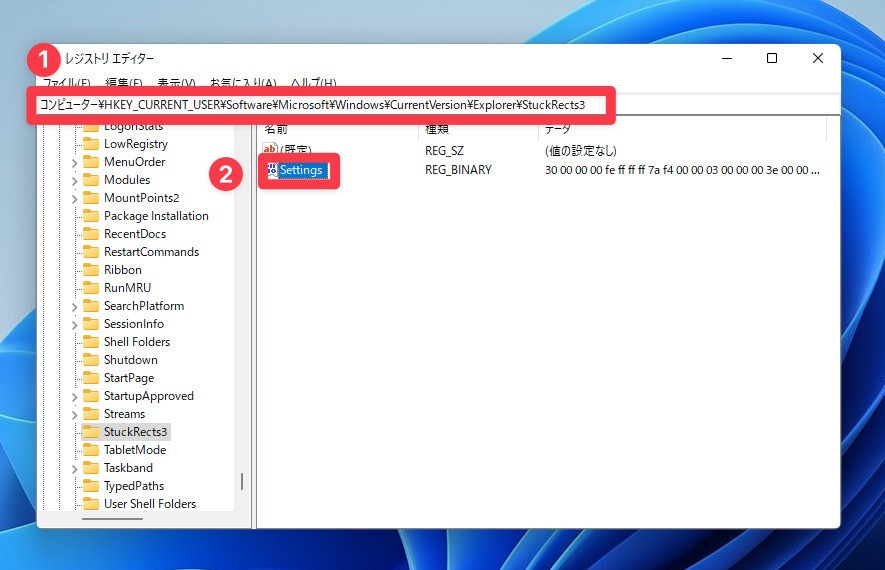
Task: Click the tree pane vertical scrollbar thumb
Action: [242, 481]
